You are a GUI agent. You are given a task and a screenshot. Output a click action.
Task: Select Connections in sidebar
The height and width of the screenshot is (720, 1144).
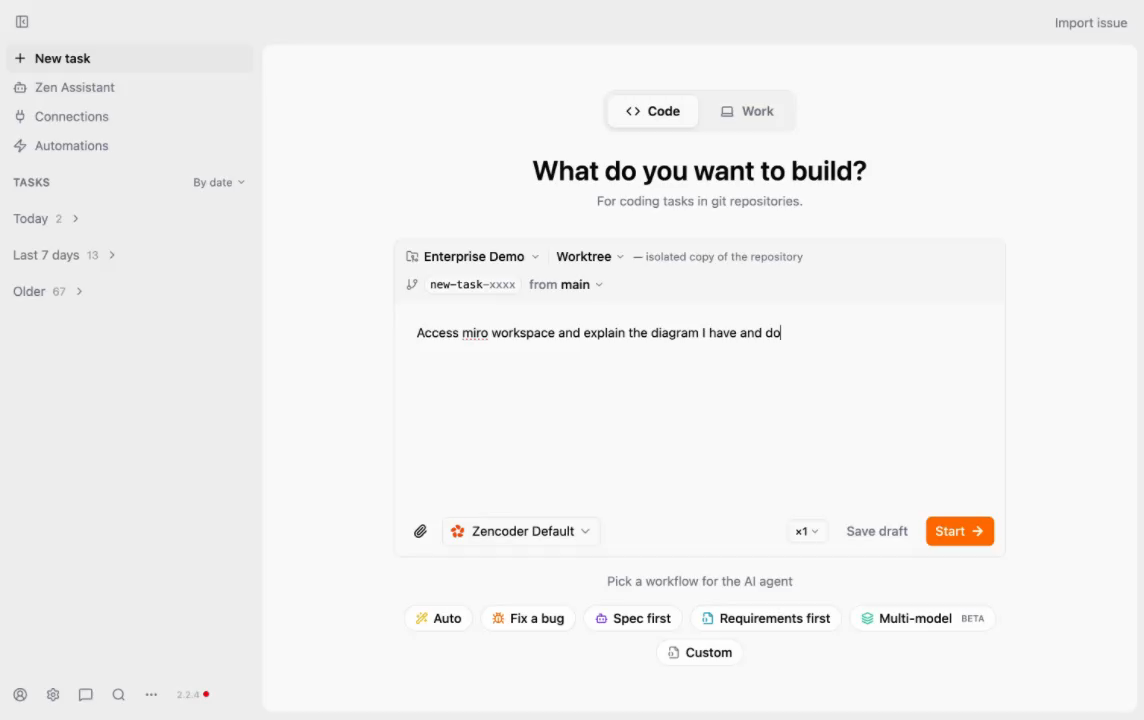130,117
